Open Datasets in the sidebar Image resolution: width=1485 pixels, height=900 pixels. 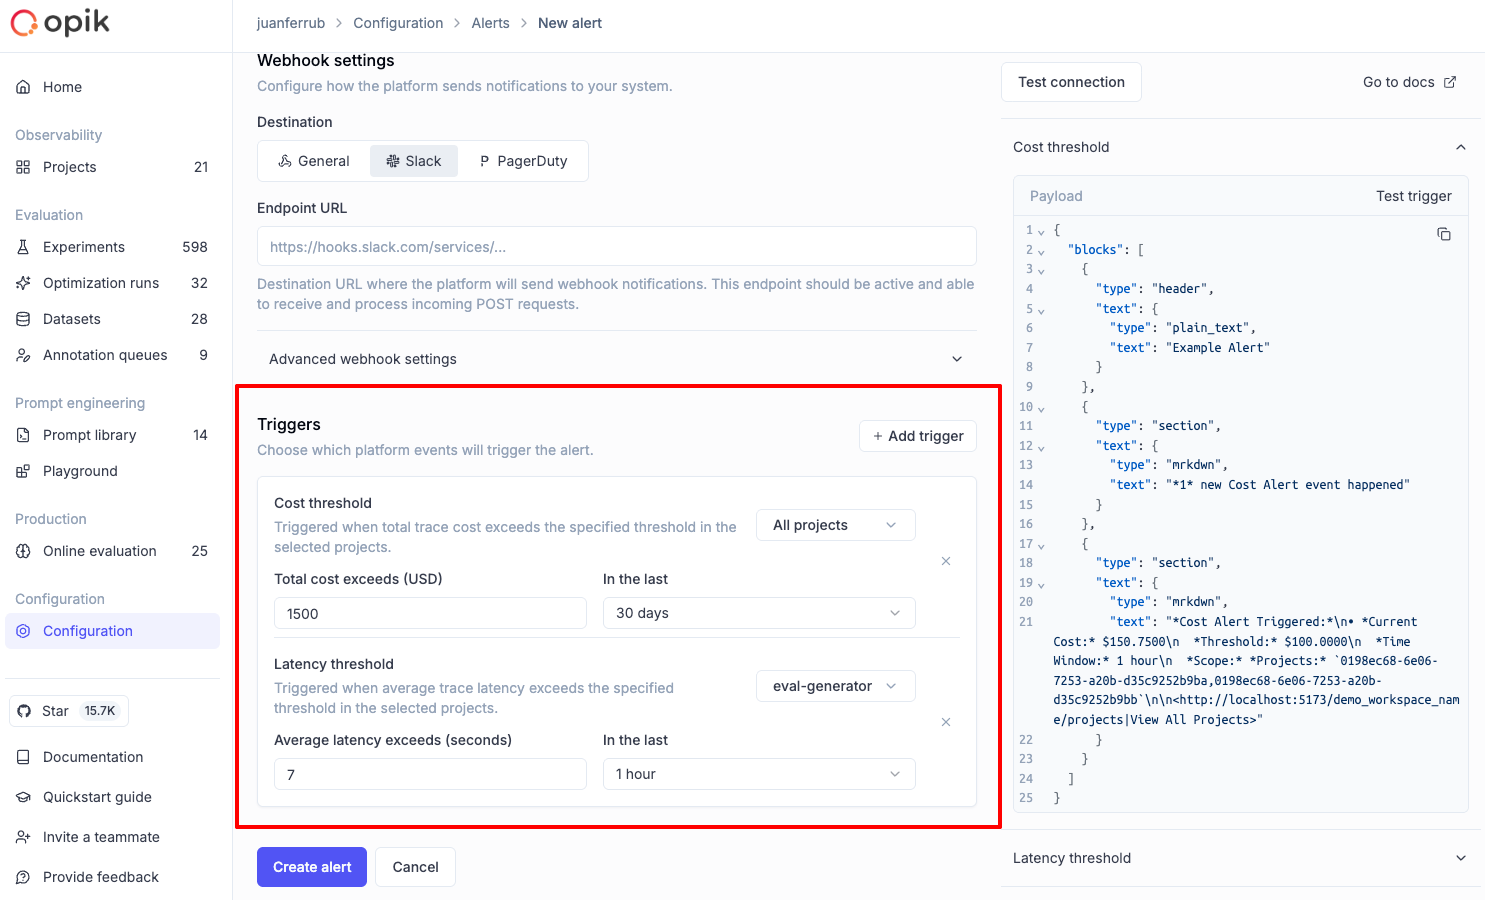pyautogui.click(x=72, y=319)
